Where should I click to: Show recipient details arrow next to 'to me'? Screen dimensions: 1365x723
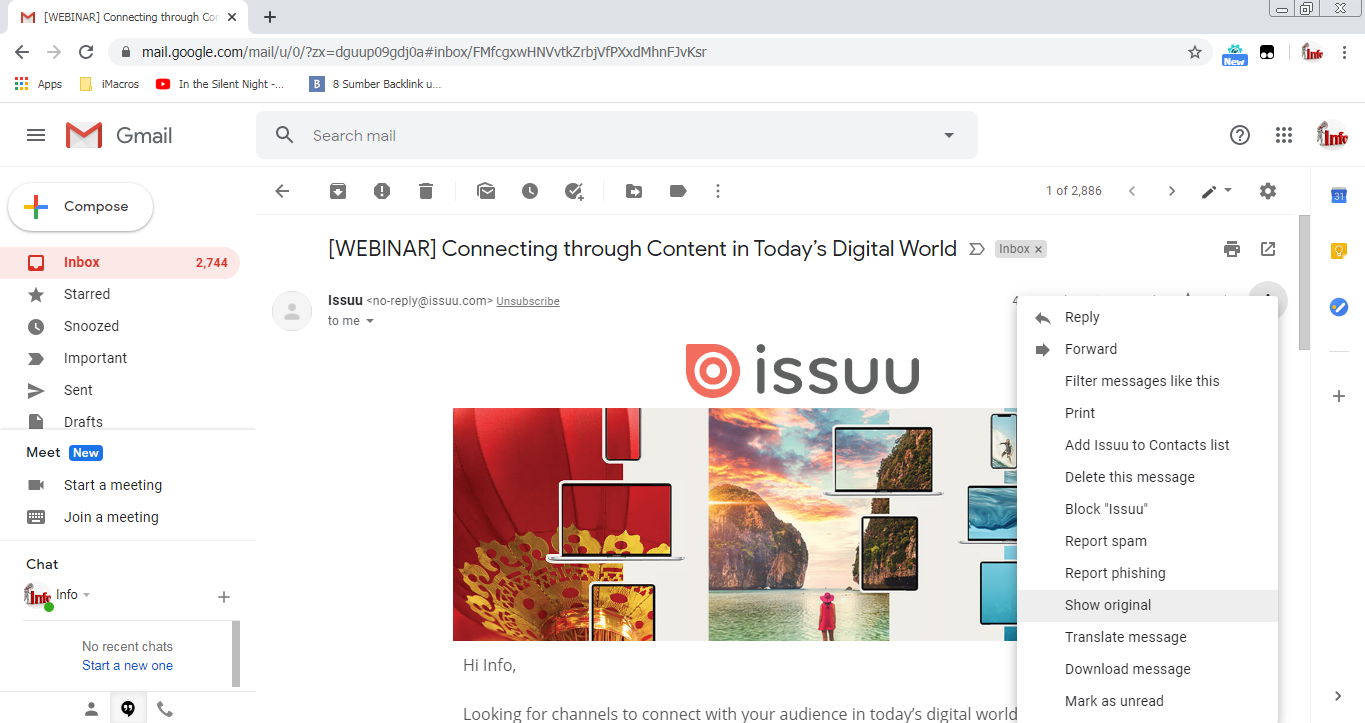370,321
